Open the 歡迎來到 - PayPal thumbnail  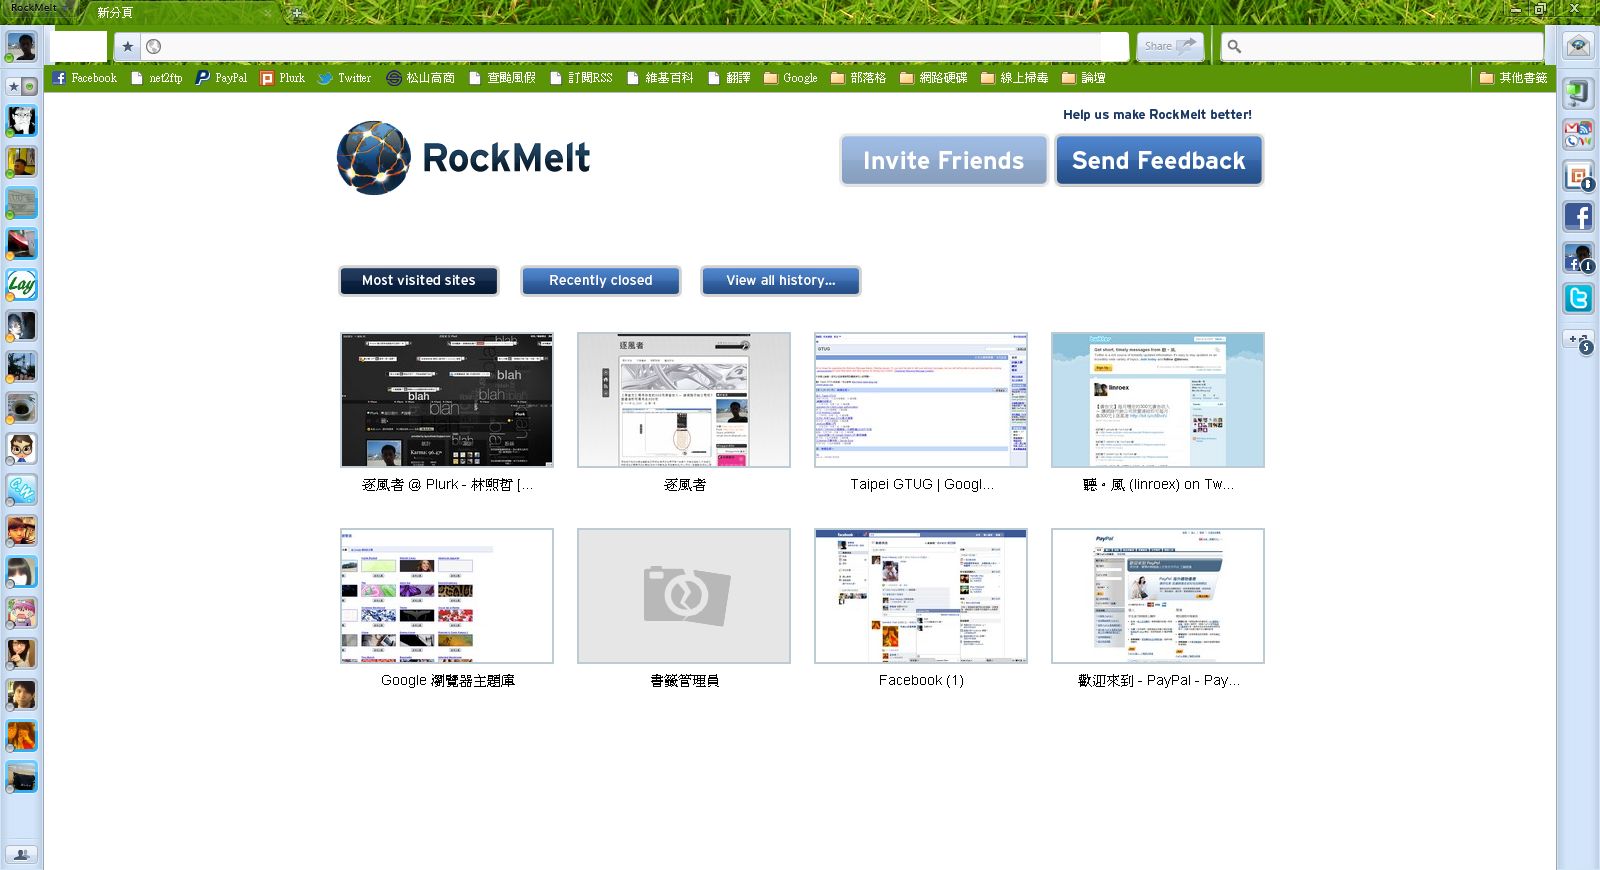click(1158, 596)
